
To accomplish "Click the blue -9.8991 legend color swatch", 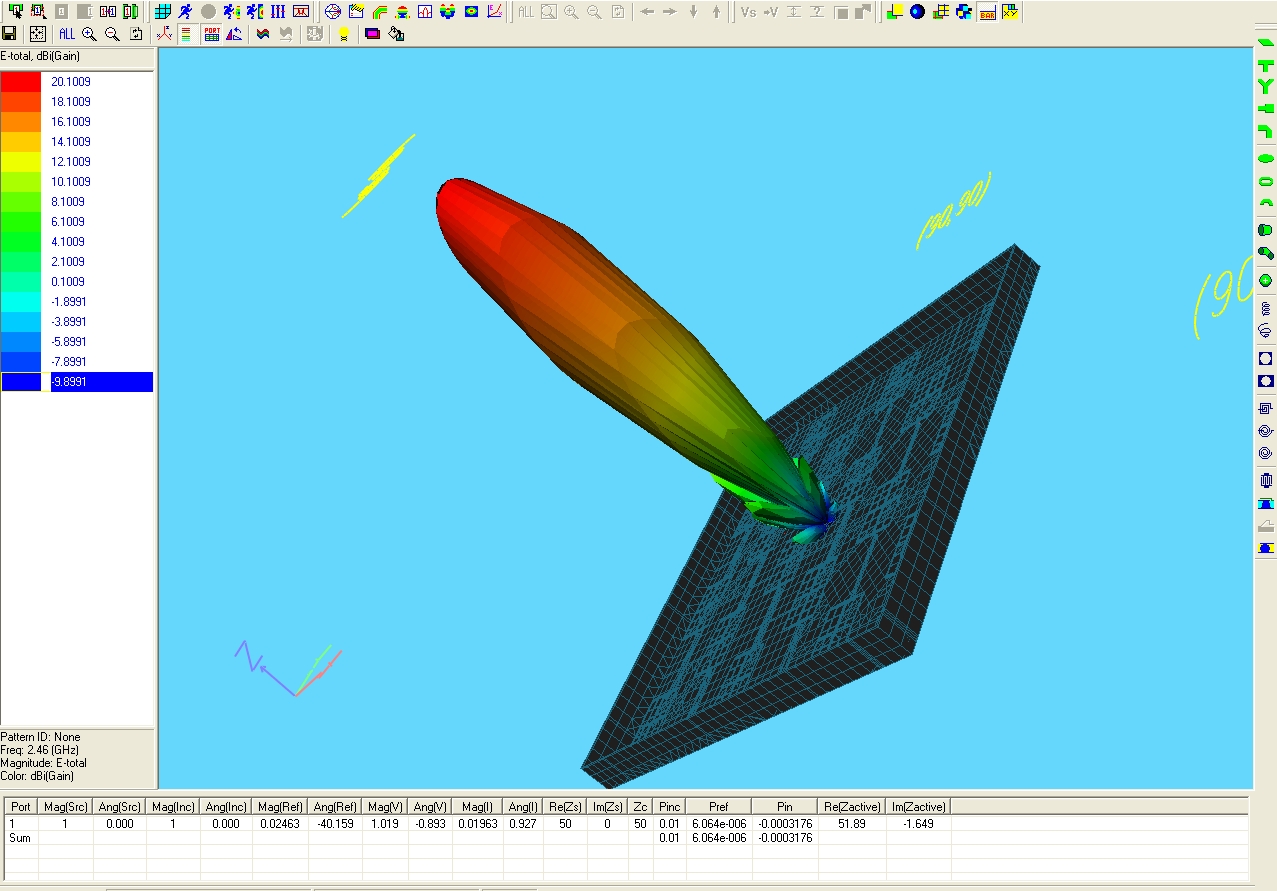I will point(21,382).
